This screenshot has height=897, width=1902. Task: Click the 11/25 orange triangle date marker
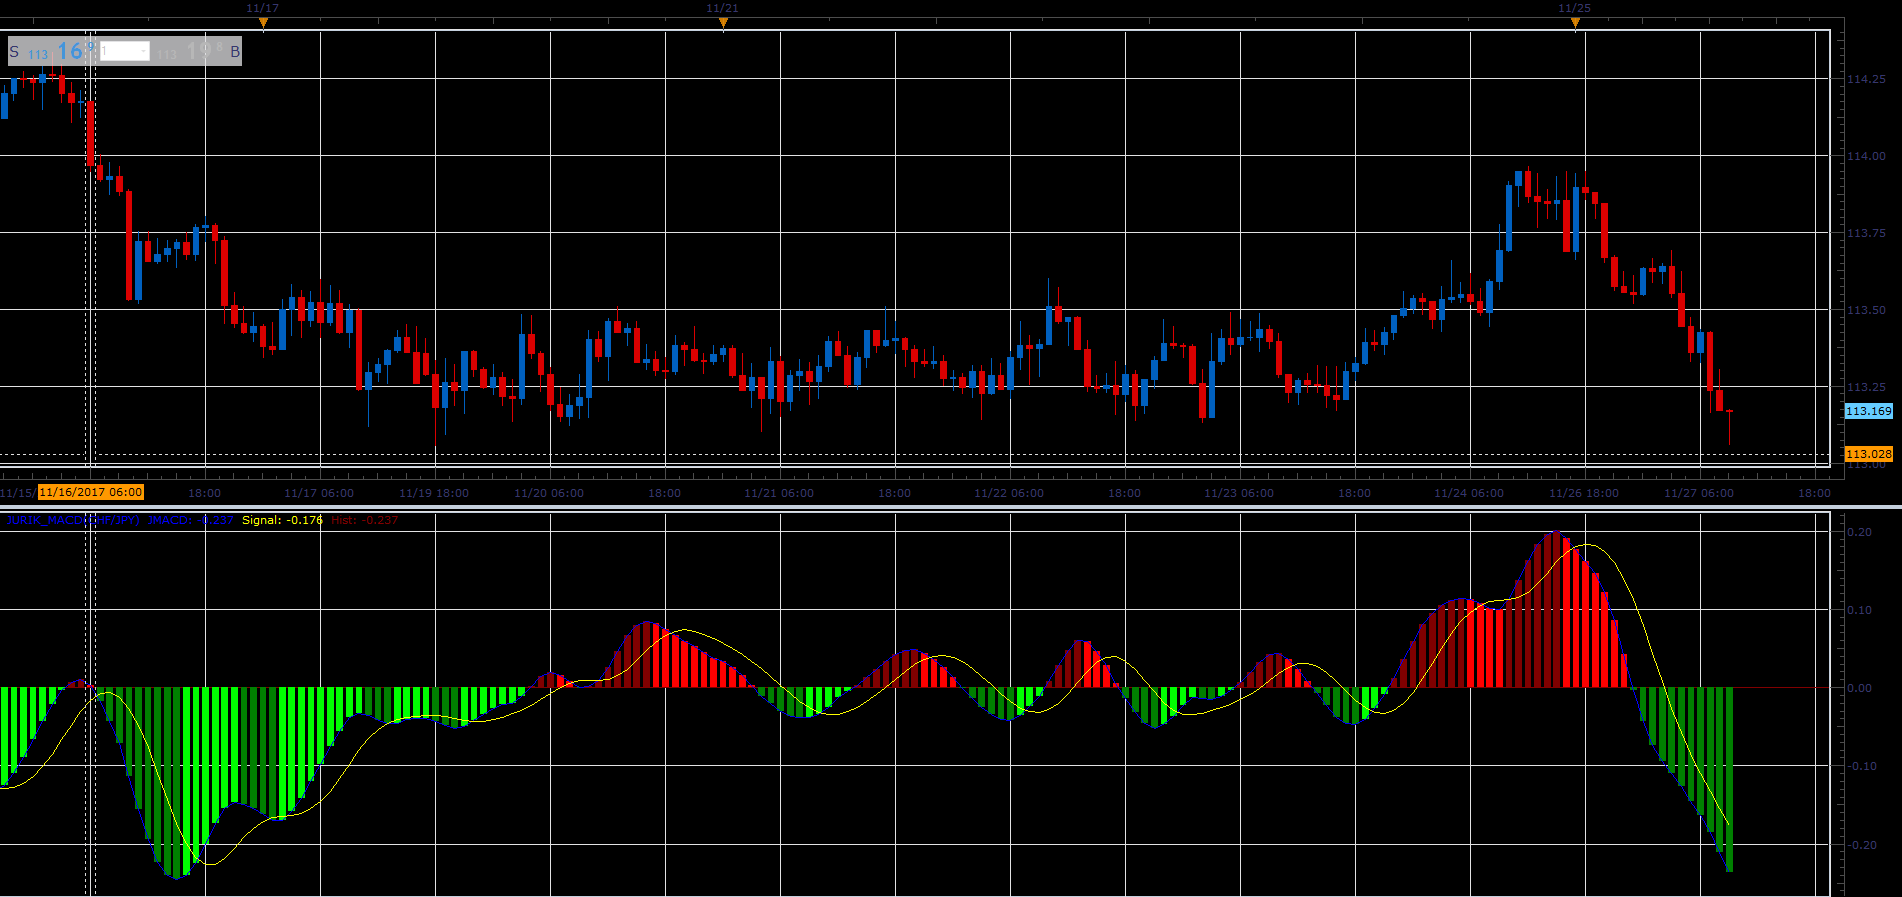click(x=1575, y=22)
